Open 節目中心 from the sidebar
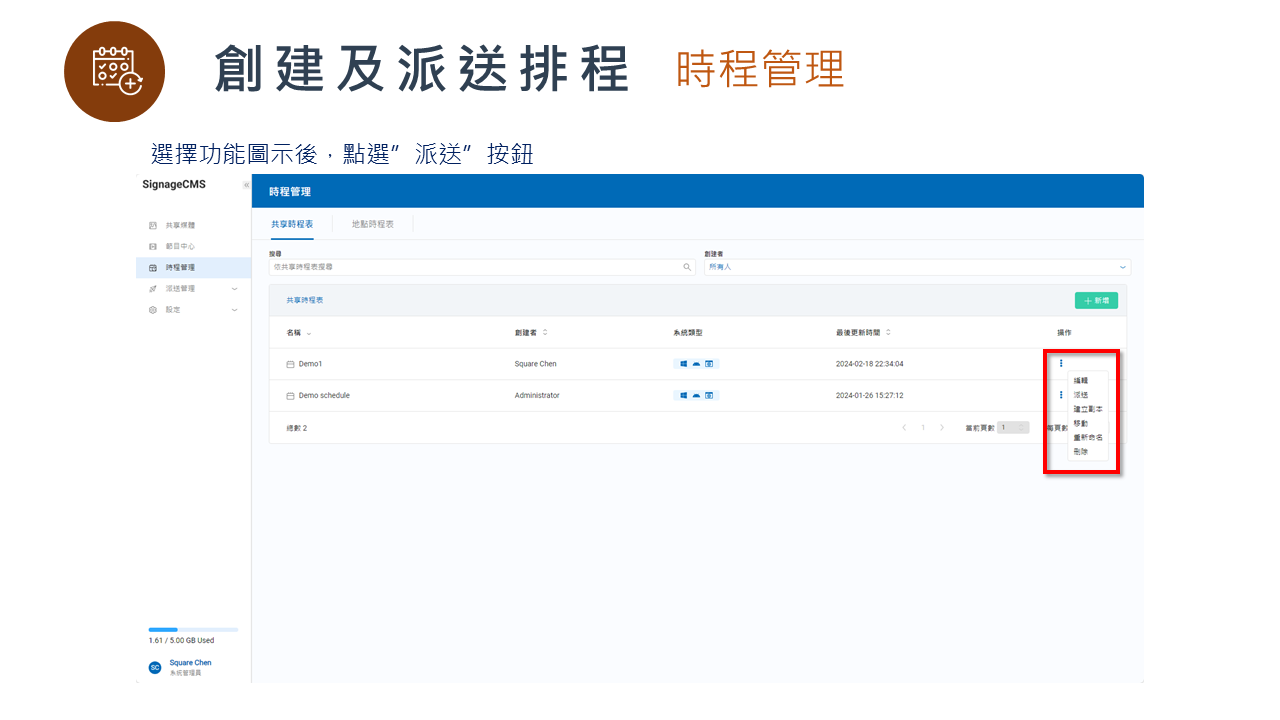Image resolution: width=1280 pixels, height=720 pixels. pos(180,246)
